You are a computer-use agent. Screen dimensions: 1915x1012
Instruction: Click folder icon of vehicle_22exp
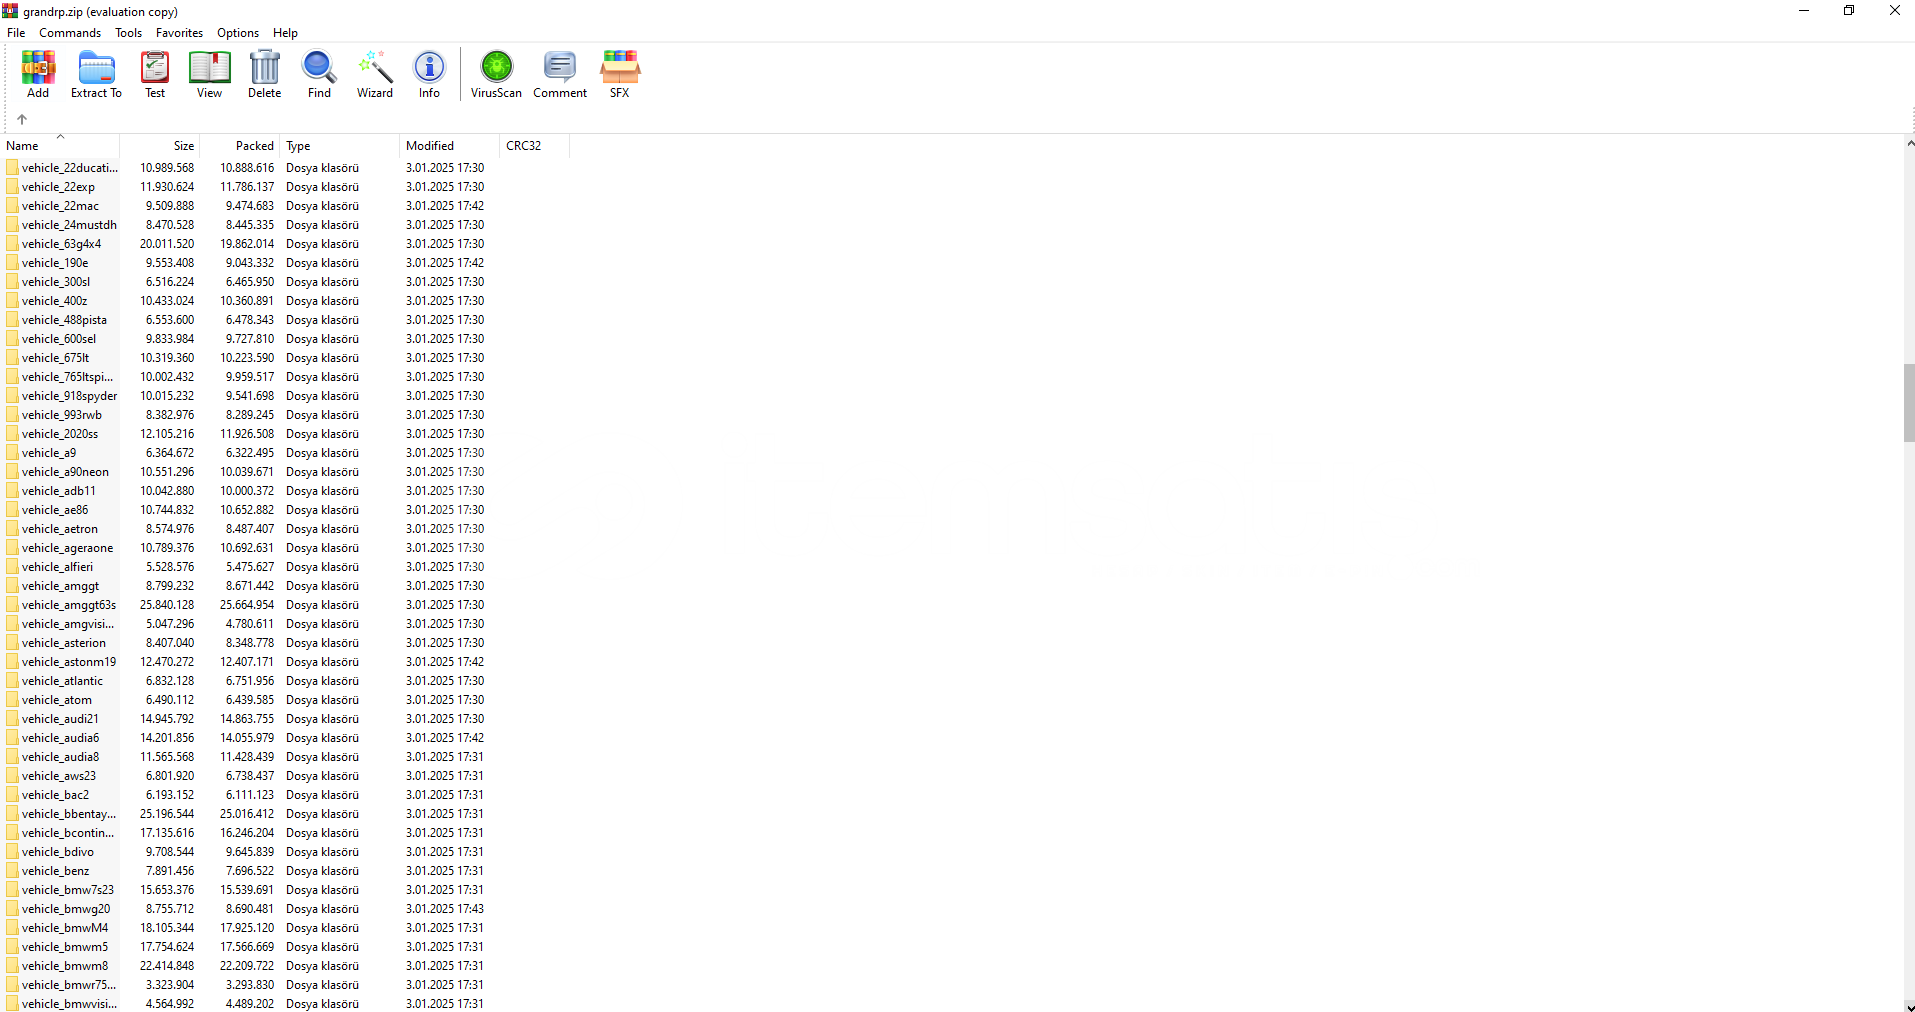[12, 187]
